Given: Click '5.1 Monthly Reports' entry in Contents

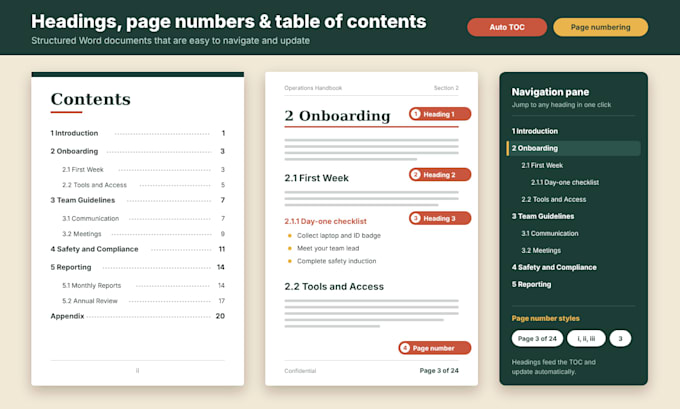Looking at the screenshot, I should [143, 285].
